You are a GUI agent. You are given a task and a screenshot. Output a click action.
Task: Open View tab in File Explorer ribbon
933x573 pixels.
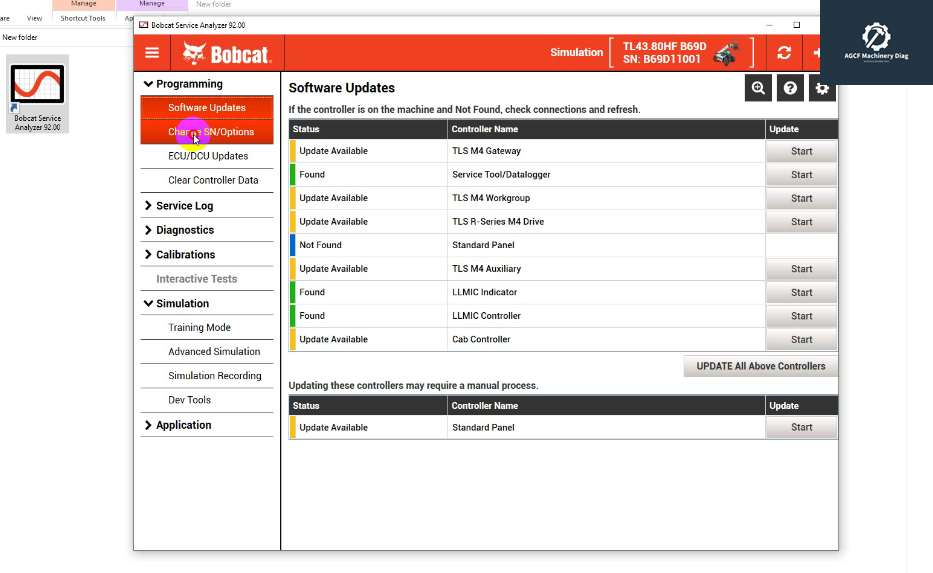tap(35, 18)
